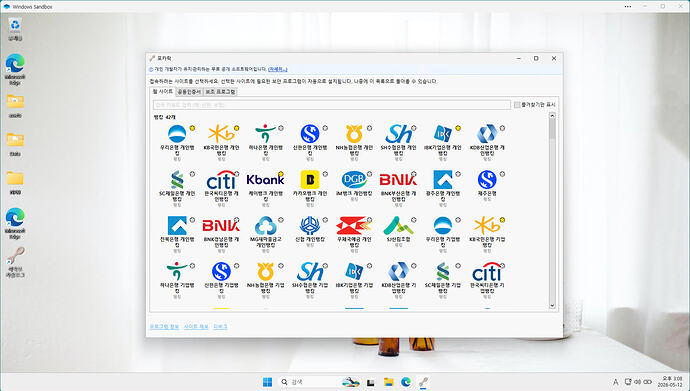The image size is (690, 391).
Task: Select IBK기업은행 개인뱅킹 icon
Action: [443, 134]
